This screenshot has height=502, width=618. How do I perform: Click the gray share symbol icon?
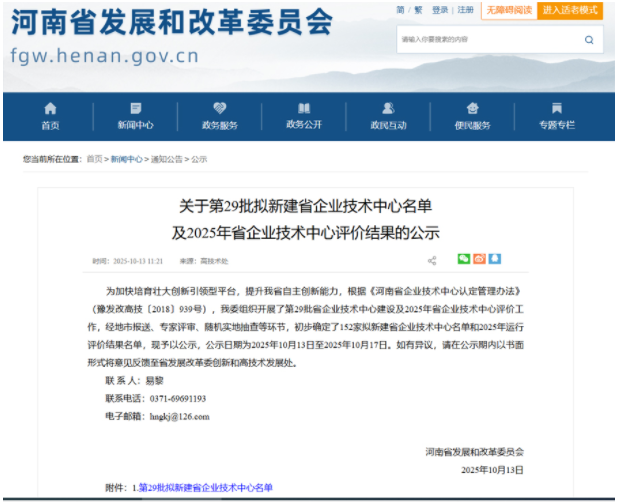click(432, 261)
